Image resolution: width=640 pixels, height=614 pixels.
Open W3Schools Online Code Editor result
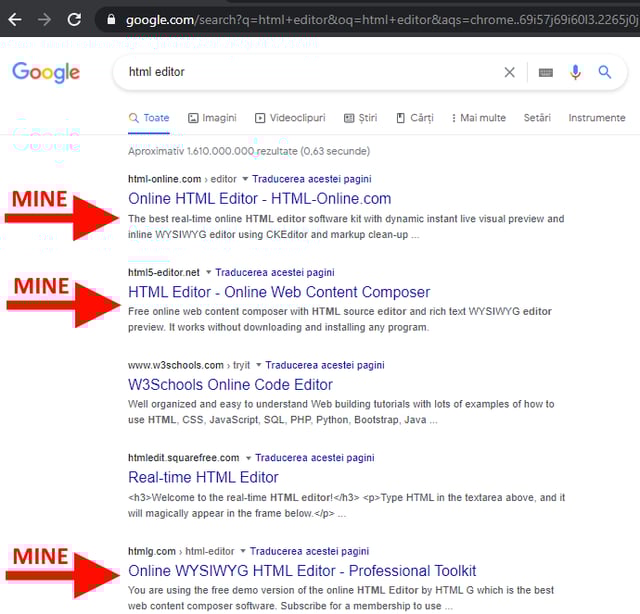tap(230, 385)
